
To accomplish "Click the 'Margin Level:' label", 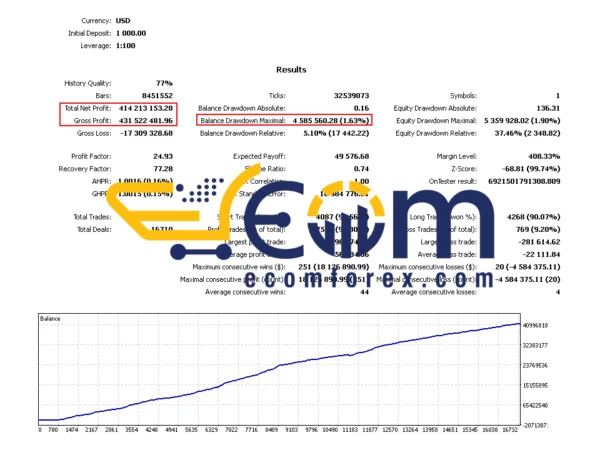I will pyautogui.click(x=457, y=157).
